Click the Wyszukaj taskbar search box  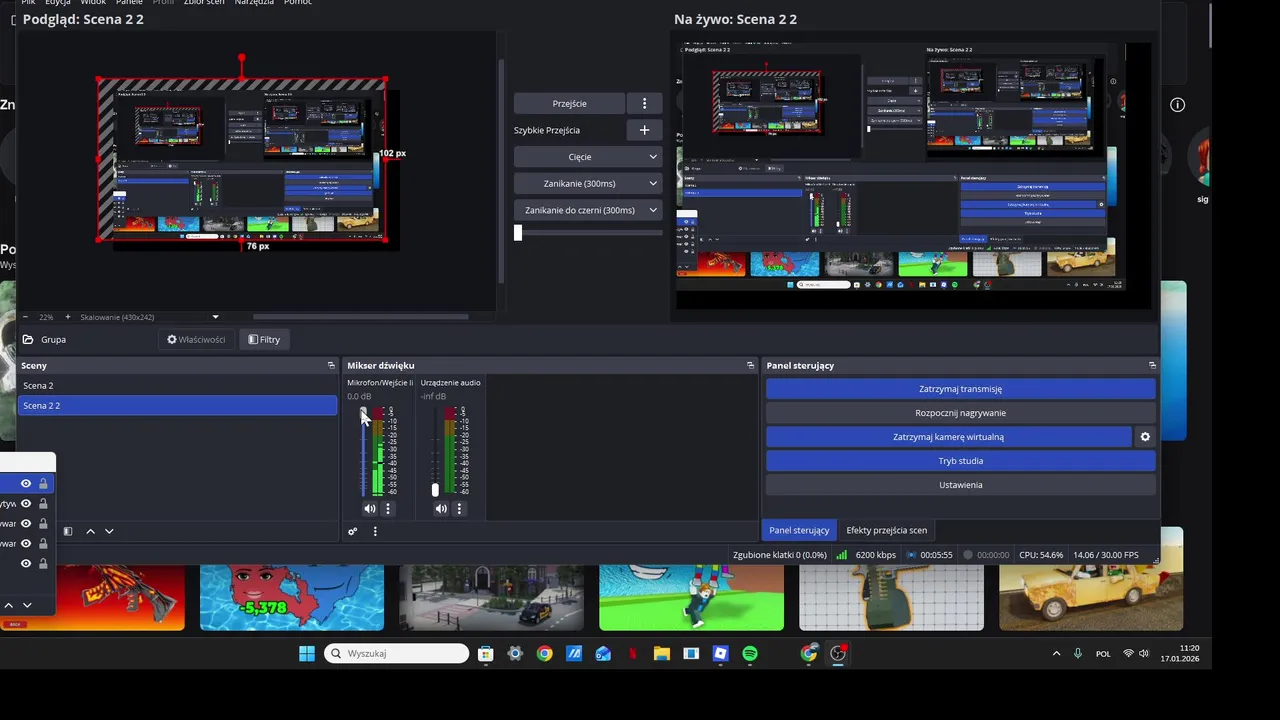coord(398,654)
